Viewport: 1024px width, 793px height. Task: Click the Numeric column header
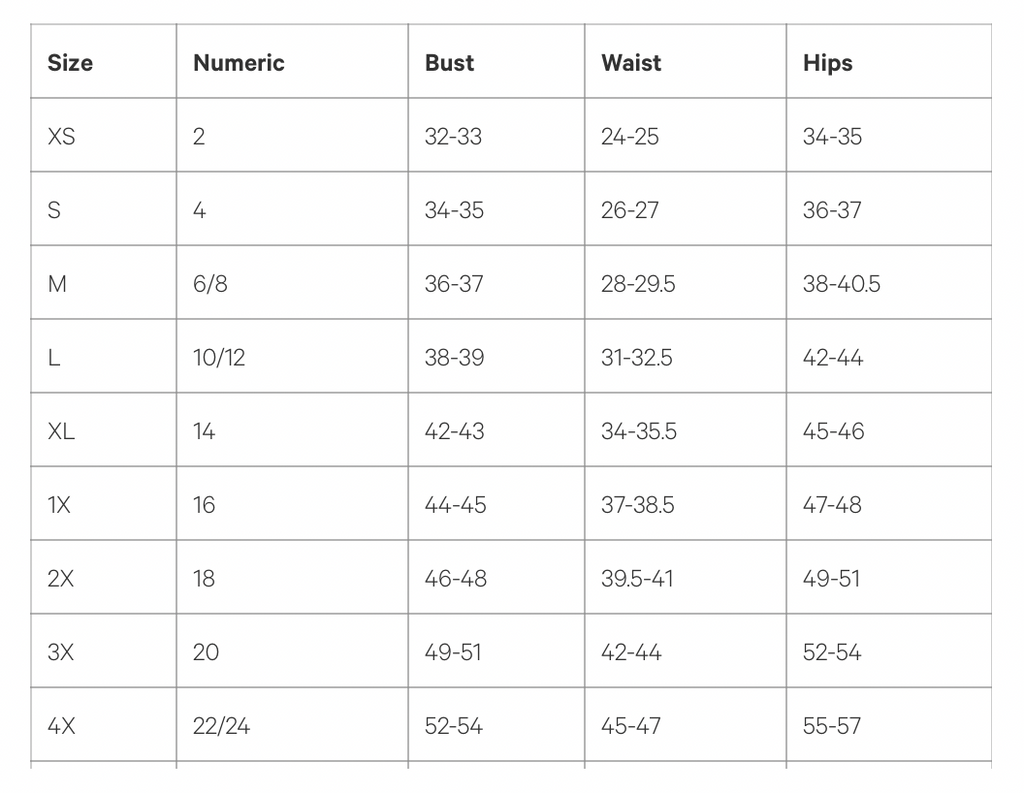[238, 63]
